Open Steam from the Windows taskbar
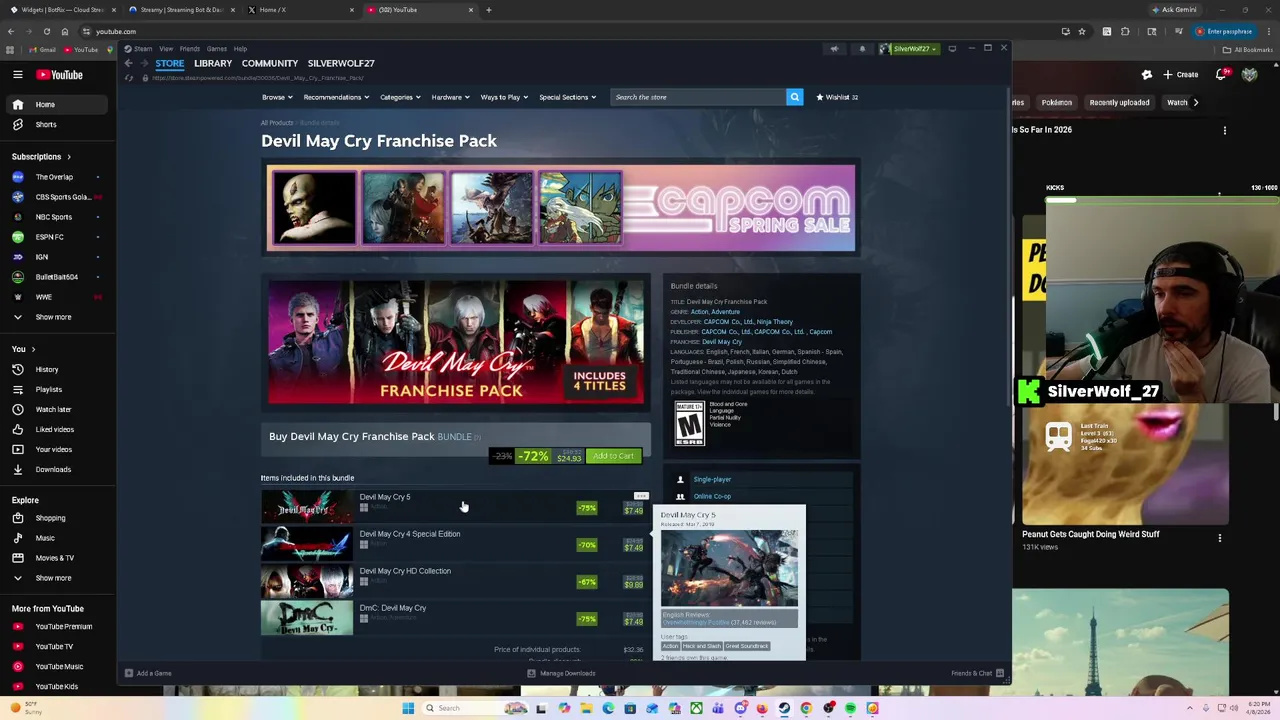Viewport: 1280px width, 720px height. coord(784,708)
